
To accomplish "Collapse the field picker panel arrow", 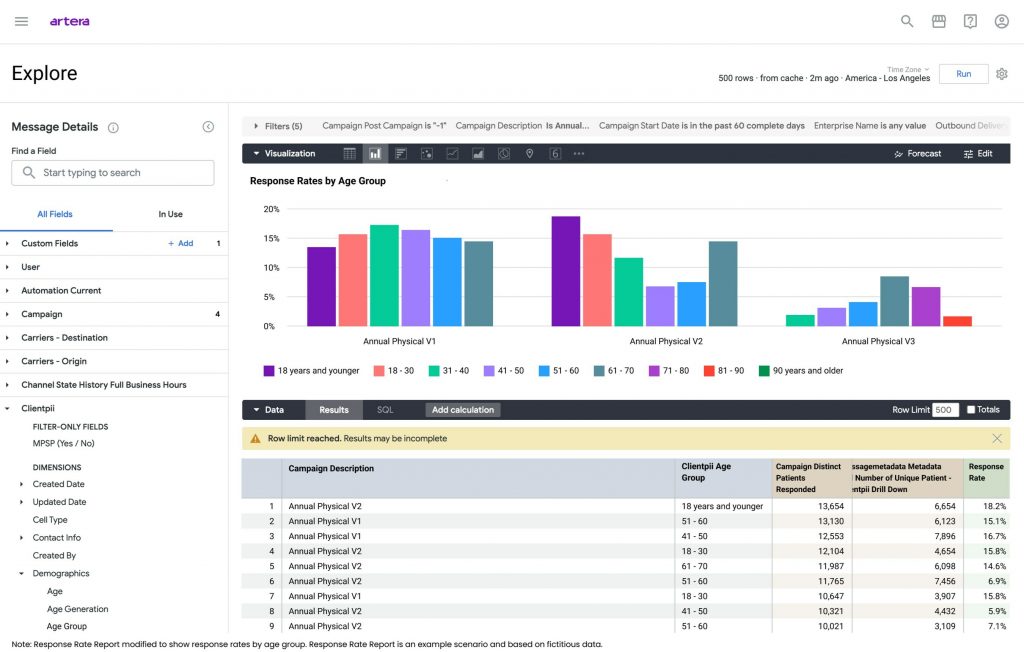I will (208, 127).
